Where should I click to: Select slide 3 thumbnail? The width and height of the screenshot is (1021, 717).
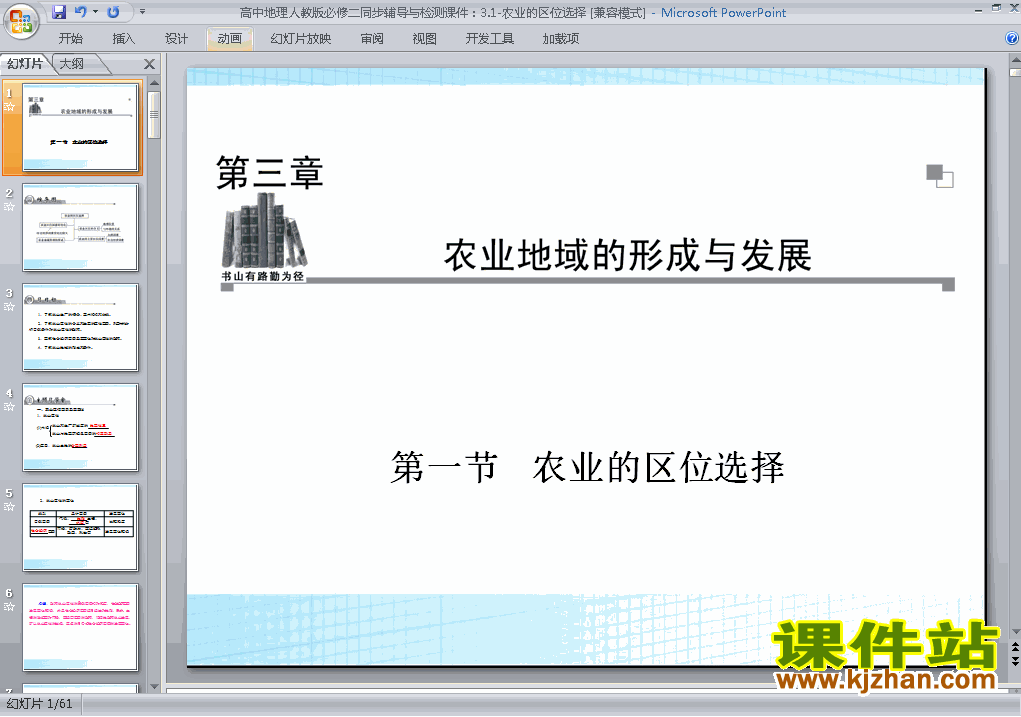pyautogui.click(x=80, y=328)
